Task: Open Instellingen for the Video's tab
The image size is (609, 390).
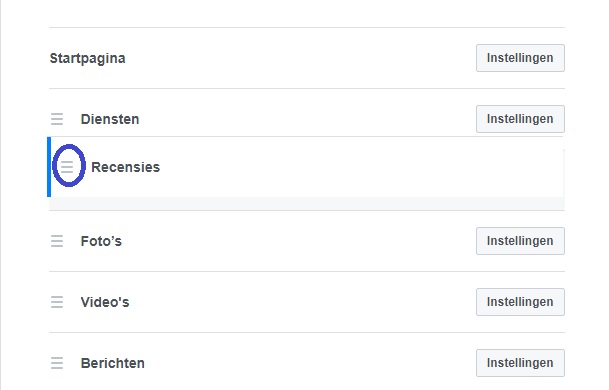Action: 520,302
